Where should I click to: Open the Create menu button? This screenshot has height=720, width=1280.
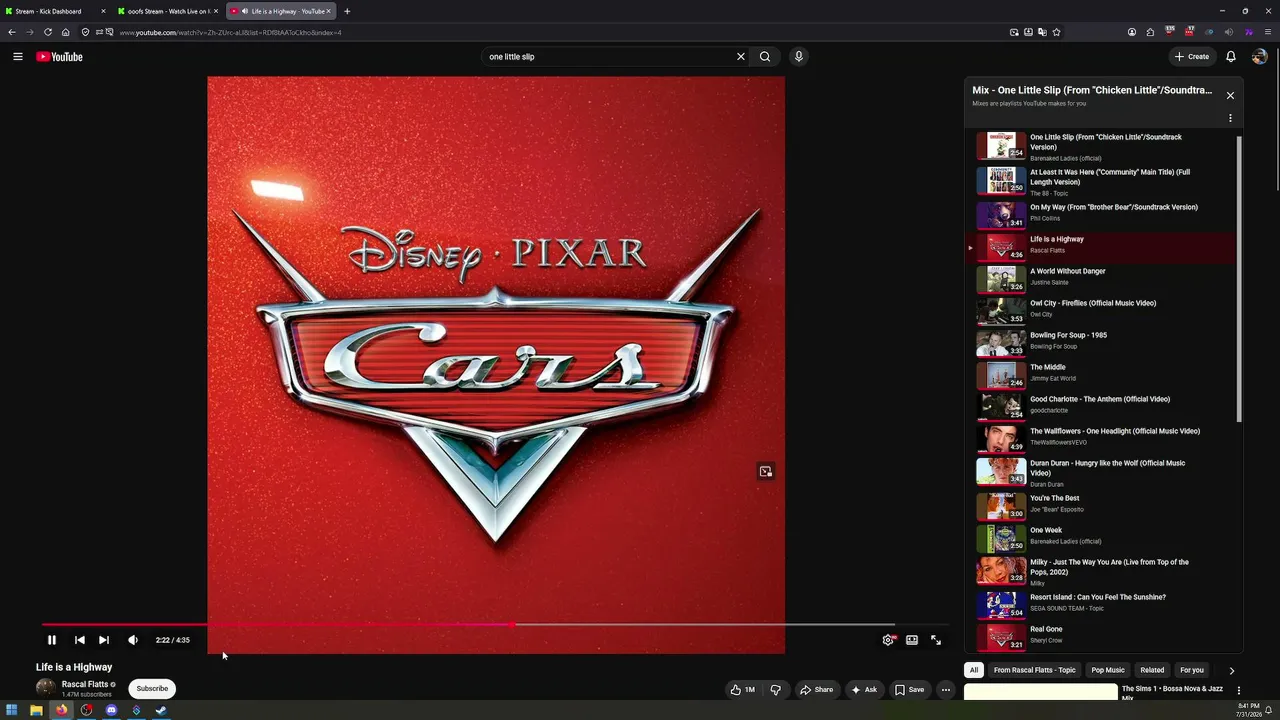(x=1192, y=57)
